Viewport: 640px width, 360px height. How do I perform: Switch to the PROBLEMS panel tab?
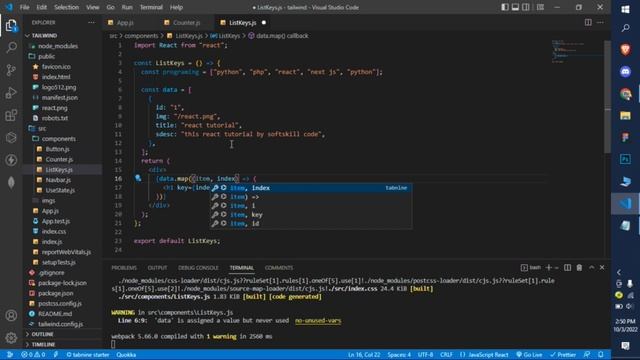[x=124, y=268]
